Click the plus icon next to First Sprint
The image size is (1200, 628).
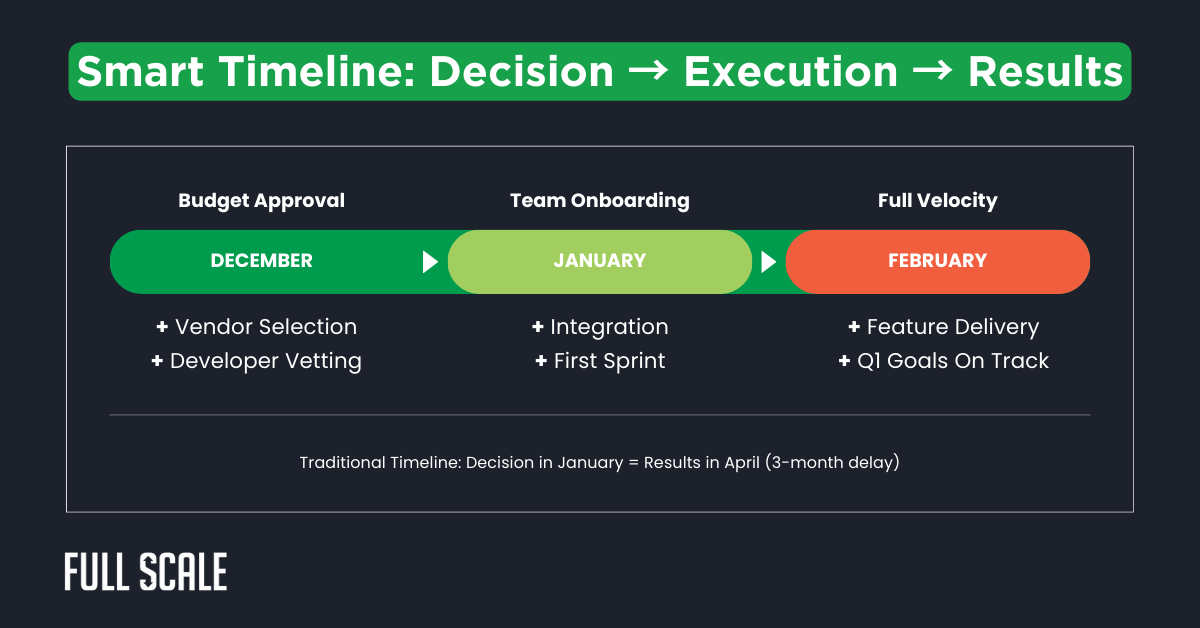click(x=541, y=361)
